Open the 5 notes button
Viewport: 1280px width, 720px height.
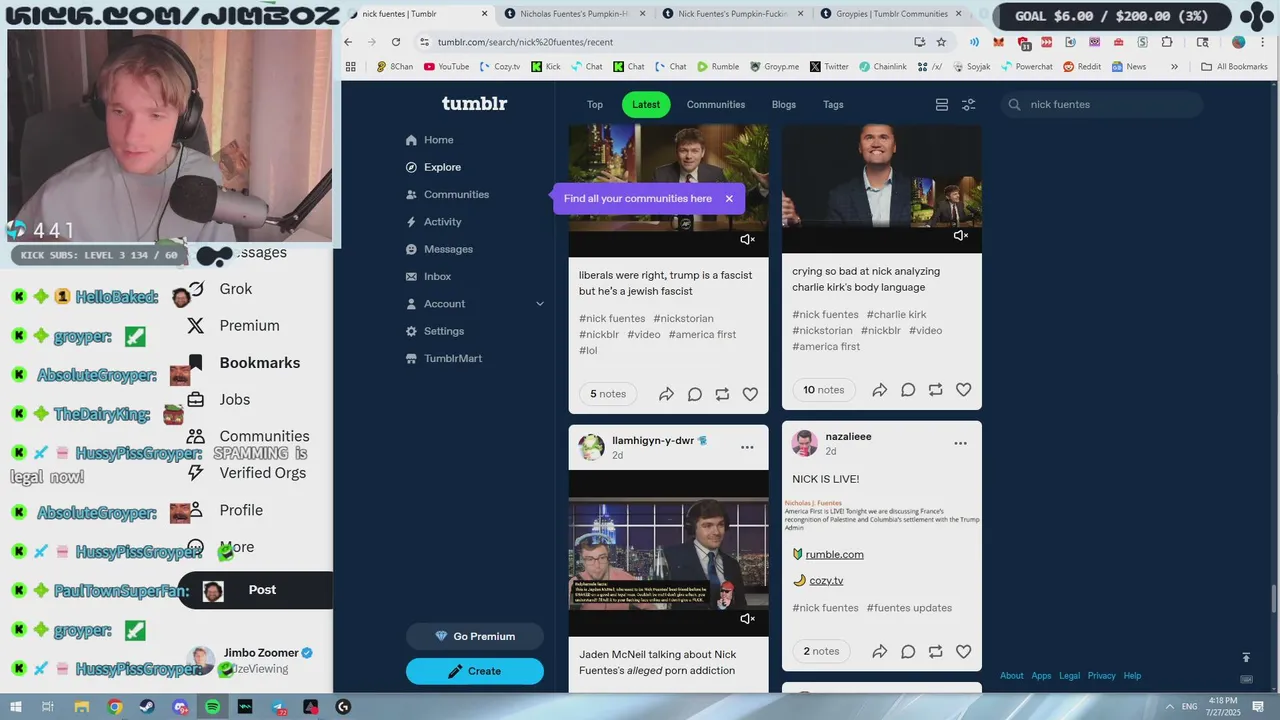[608, 394]
